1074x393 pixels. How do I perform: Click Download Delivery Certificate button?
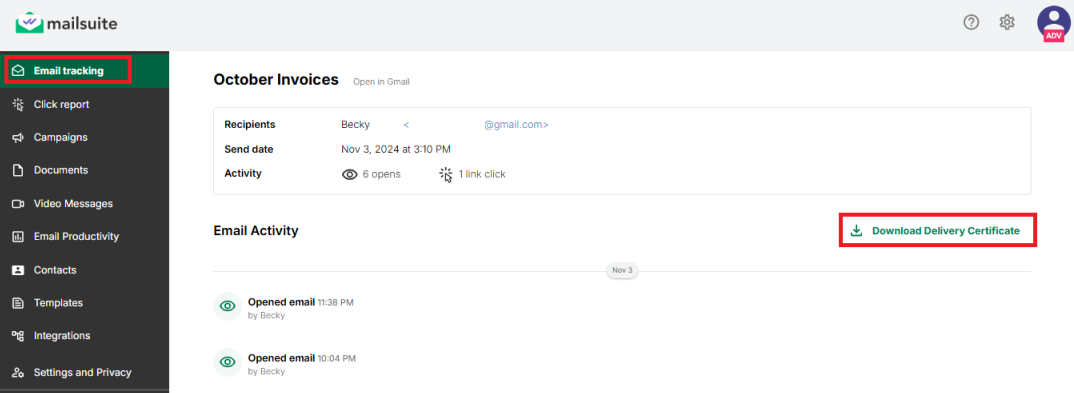938,231
